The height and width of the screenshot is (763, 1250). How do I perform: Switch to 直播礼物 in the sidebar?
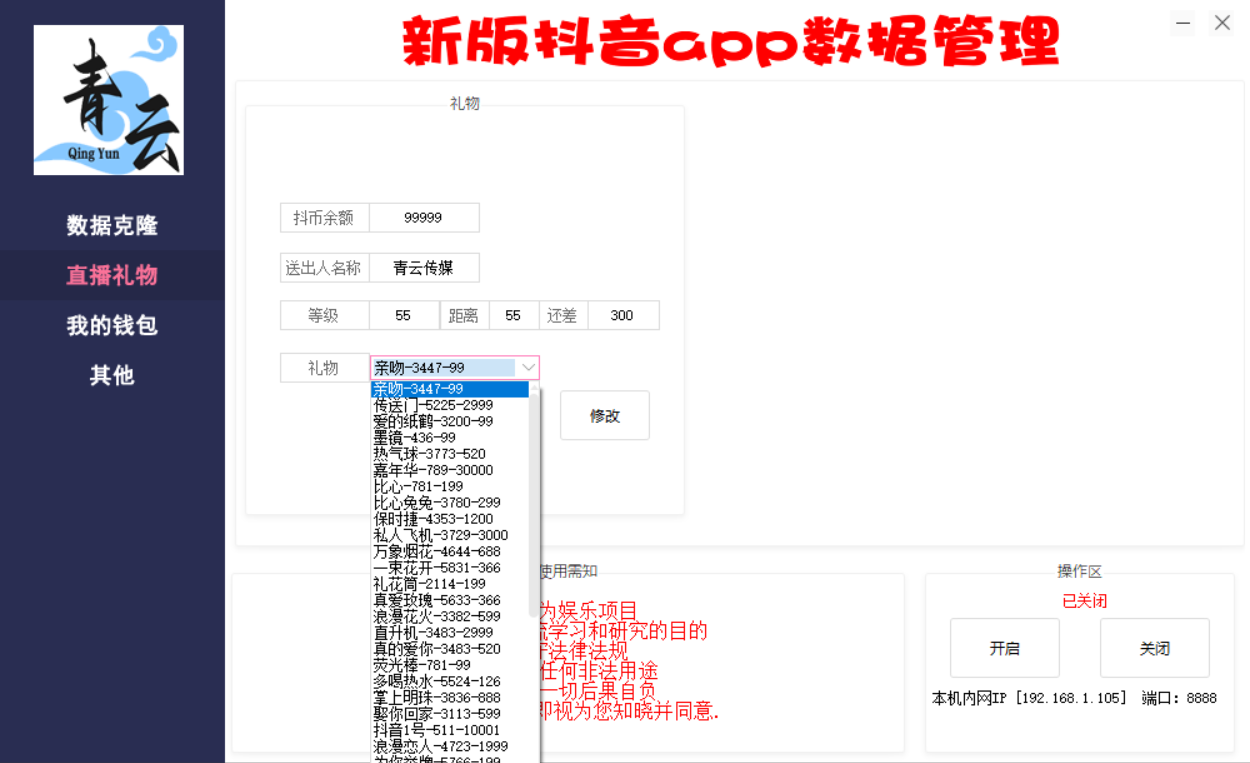112,275
